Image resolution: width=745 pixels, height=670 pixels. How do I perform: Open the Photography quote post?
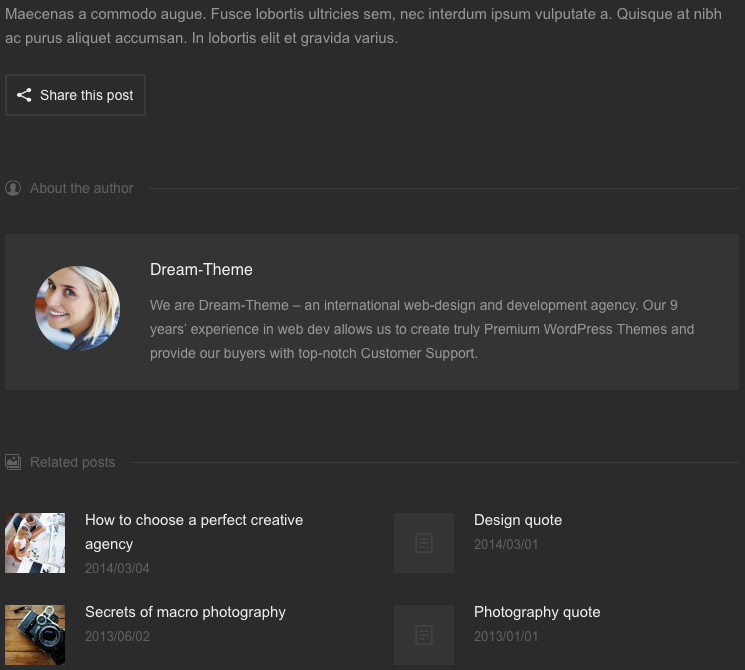[537, 612]
